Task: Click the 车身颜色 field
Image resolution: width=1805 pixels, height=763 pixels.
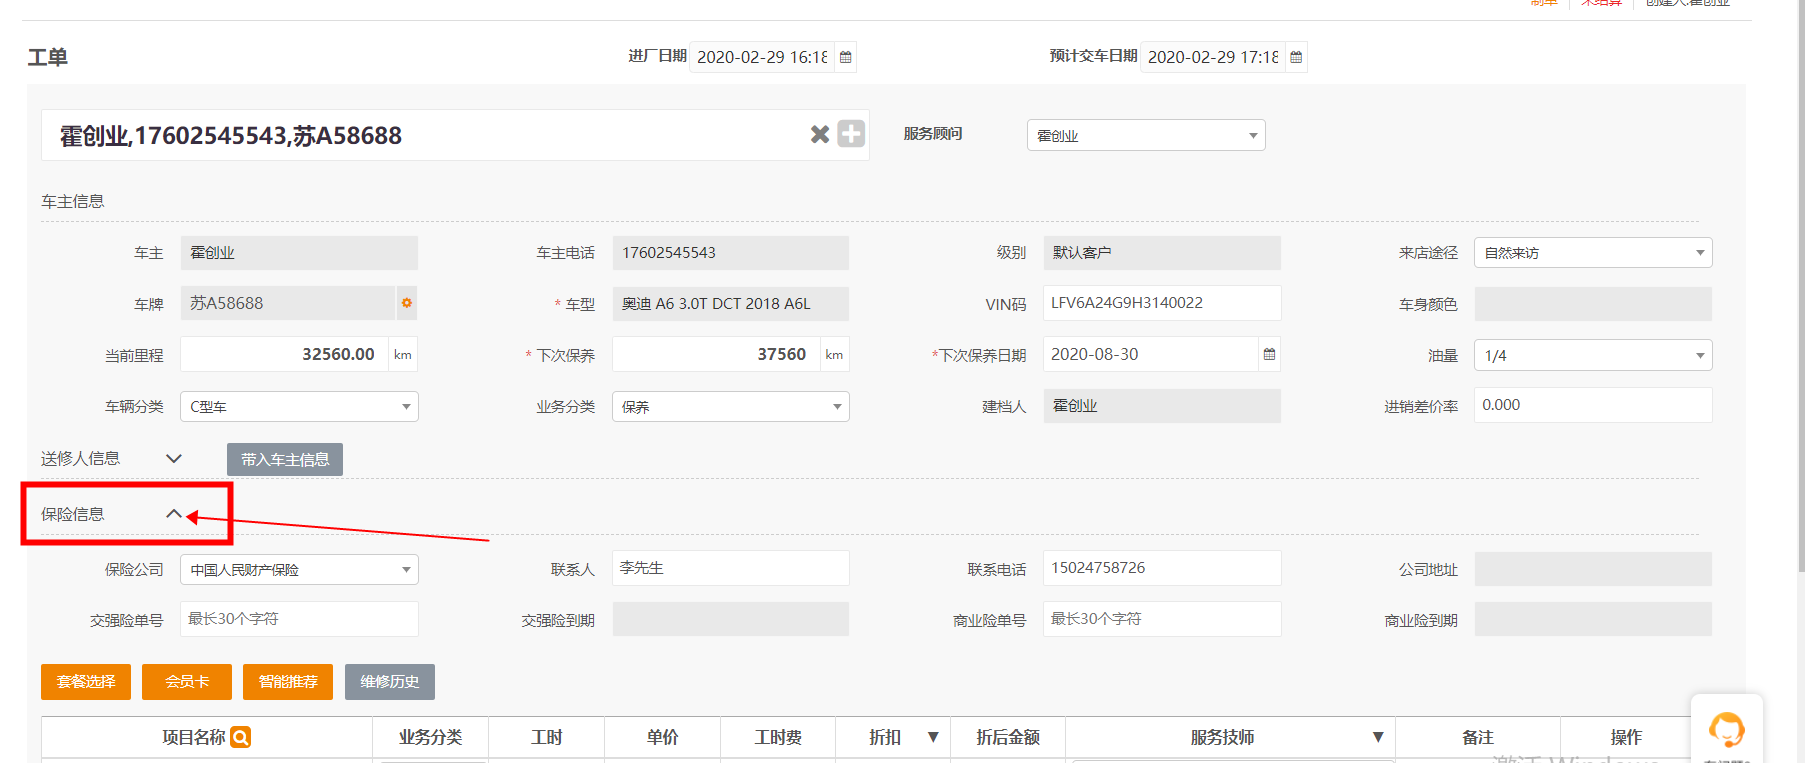Action: click(1593, 304)
